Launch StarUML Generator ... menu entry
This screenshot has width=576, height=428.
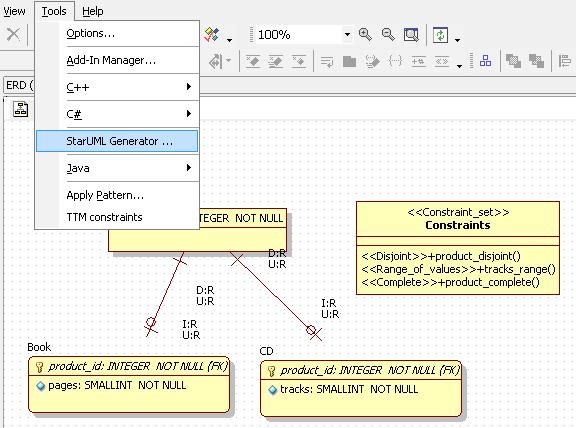pos(117,141)
